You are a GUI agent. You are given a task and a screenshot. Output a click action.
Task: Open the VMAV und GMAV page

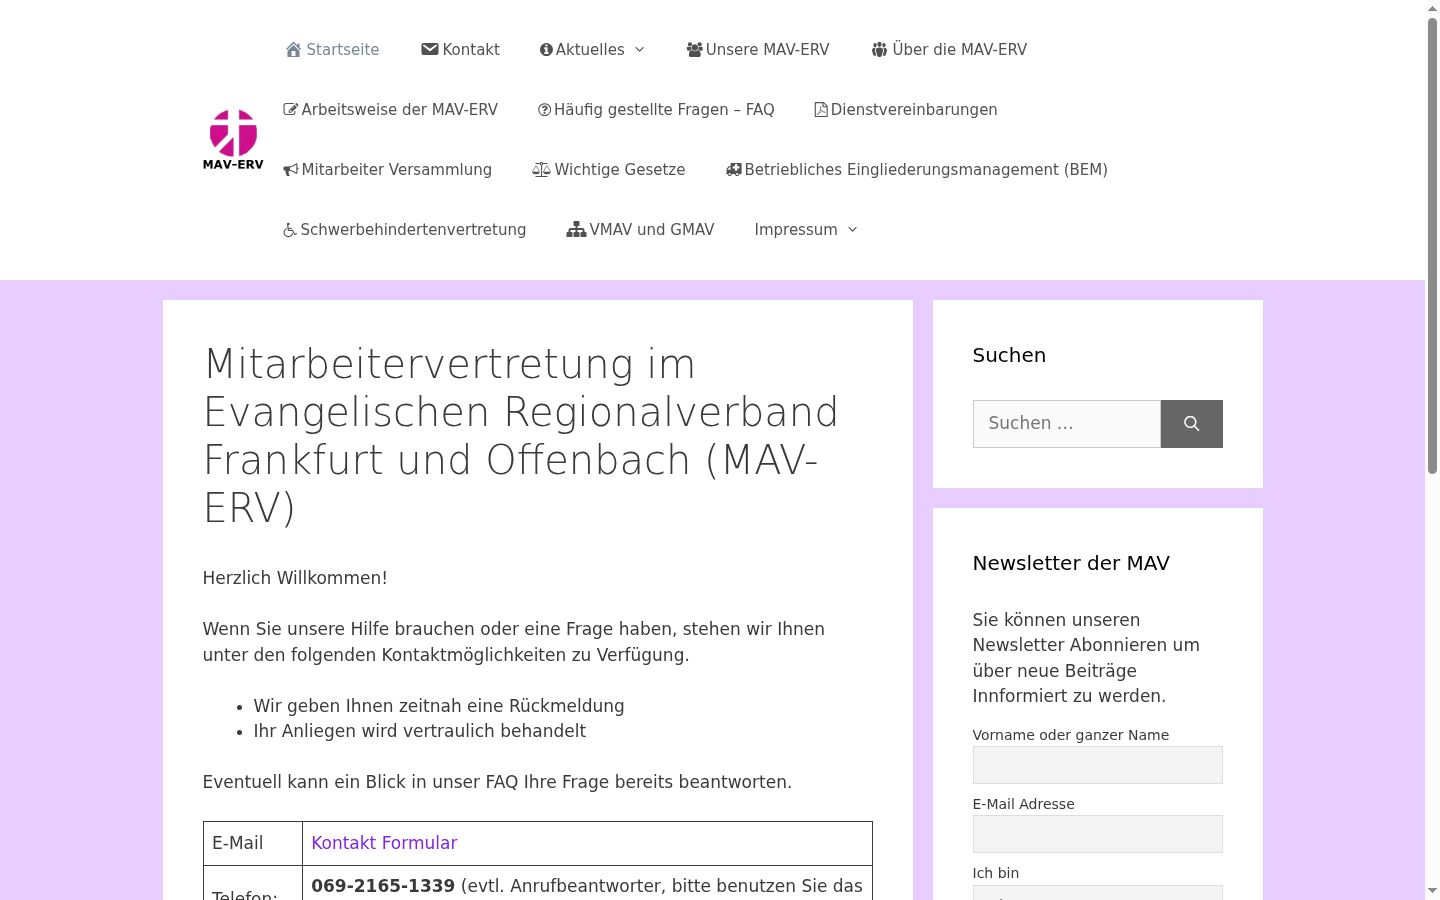click(640, 230)
